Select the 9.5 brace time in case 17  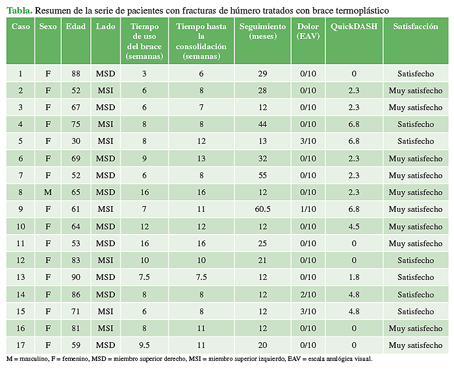[144, 345]
